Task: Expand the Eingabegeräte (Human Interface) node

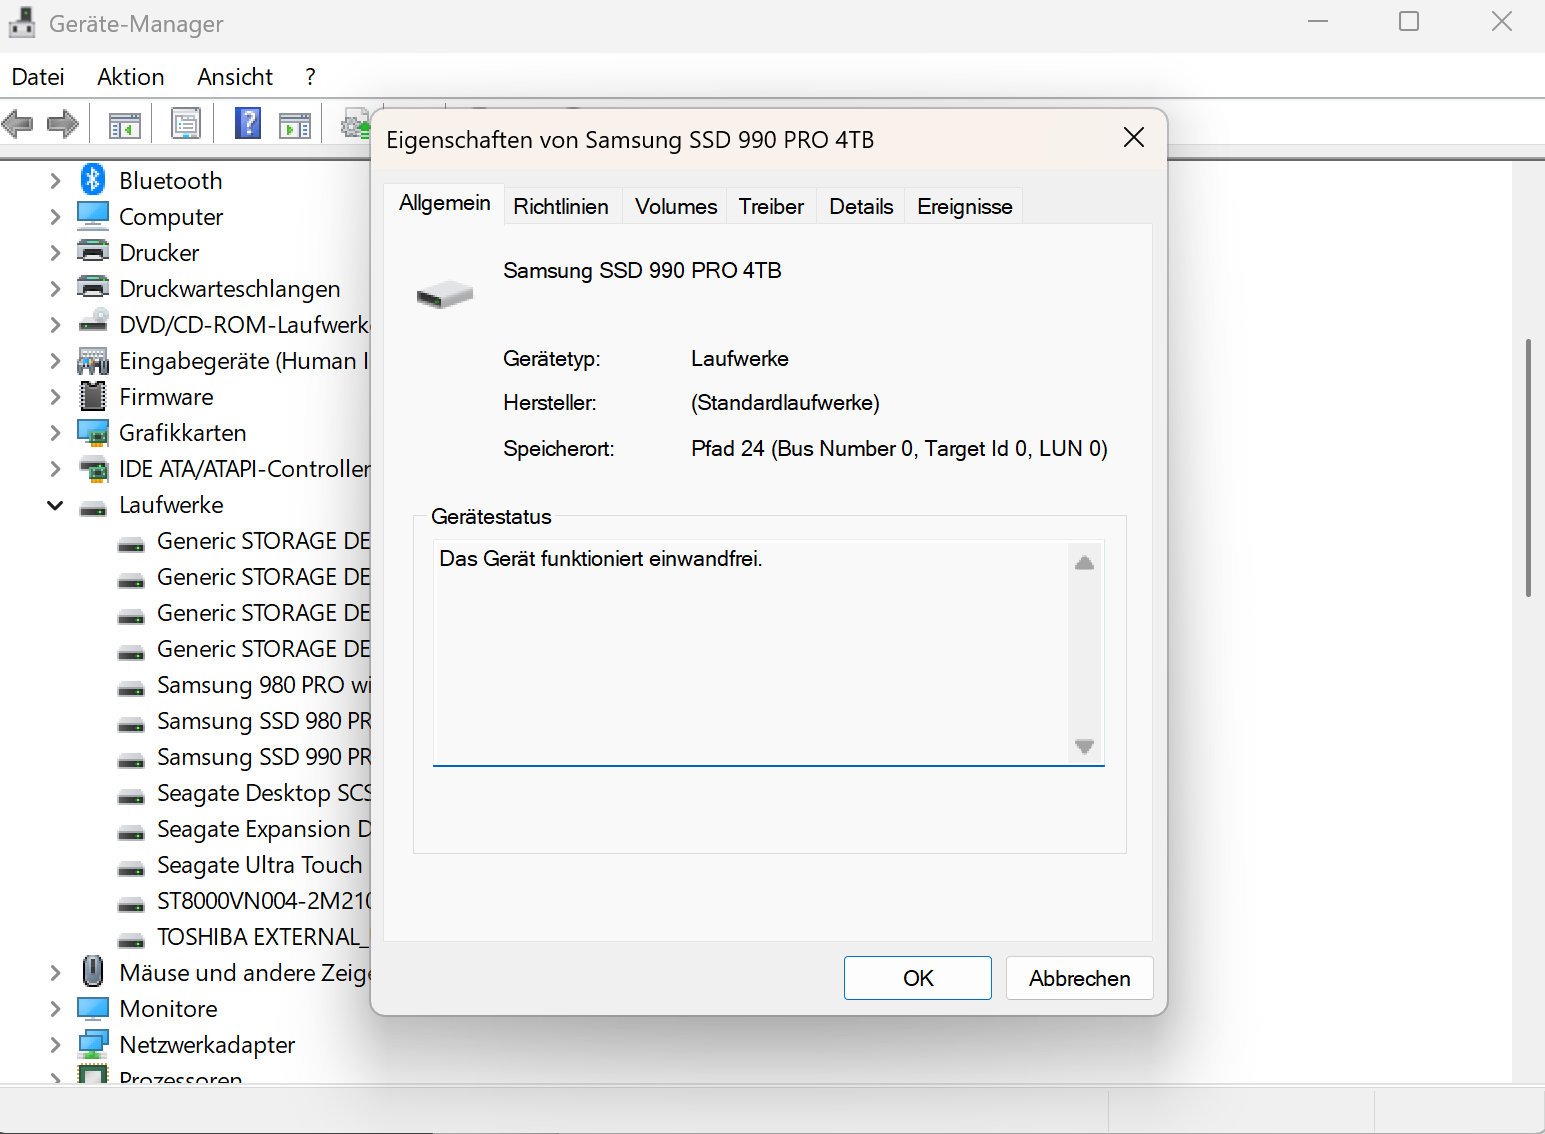Action: coord(56,361)
